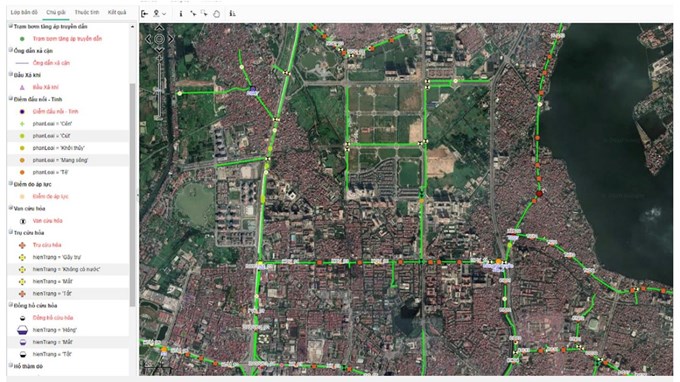Click the Đồng hồ cứu hỏa meter symbol
The image size is (680, 382).
(23, 318)
